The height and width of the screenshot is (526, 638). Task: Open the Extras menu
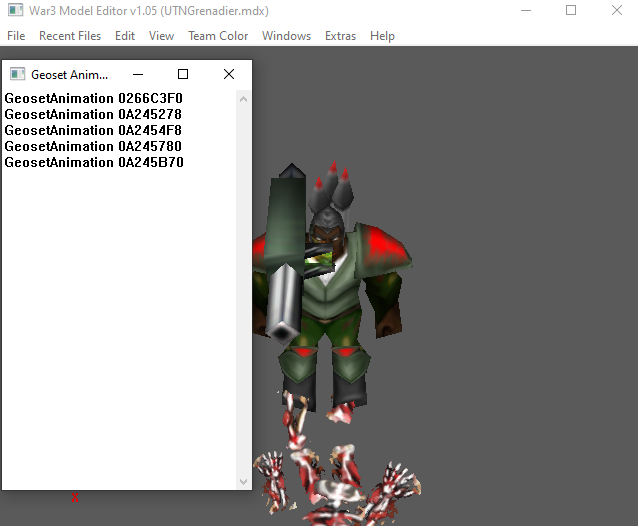click(x=341, y=36)
